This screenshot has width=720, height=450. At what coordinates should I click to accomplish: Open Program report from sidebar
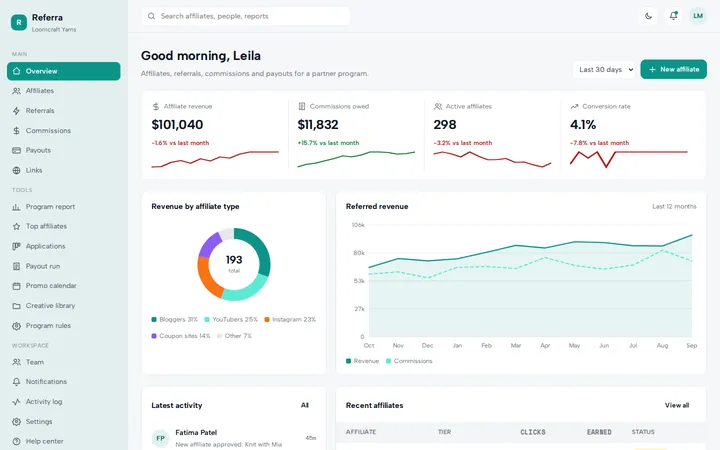pyautogui.click(x=63, y=207)
